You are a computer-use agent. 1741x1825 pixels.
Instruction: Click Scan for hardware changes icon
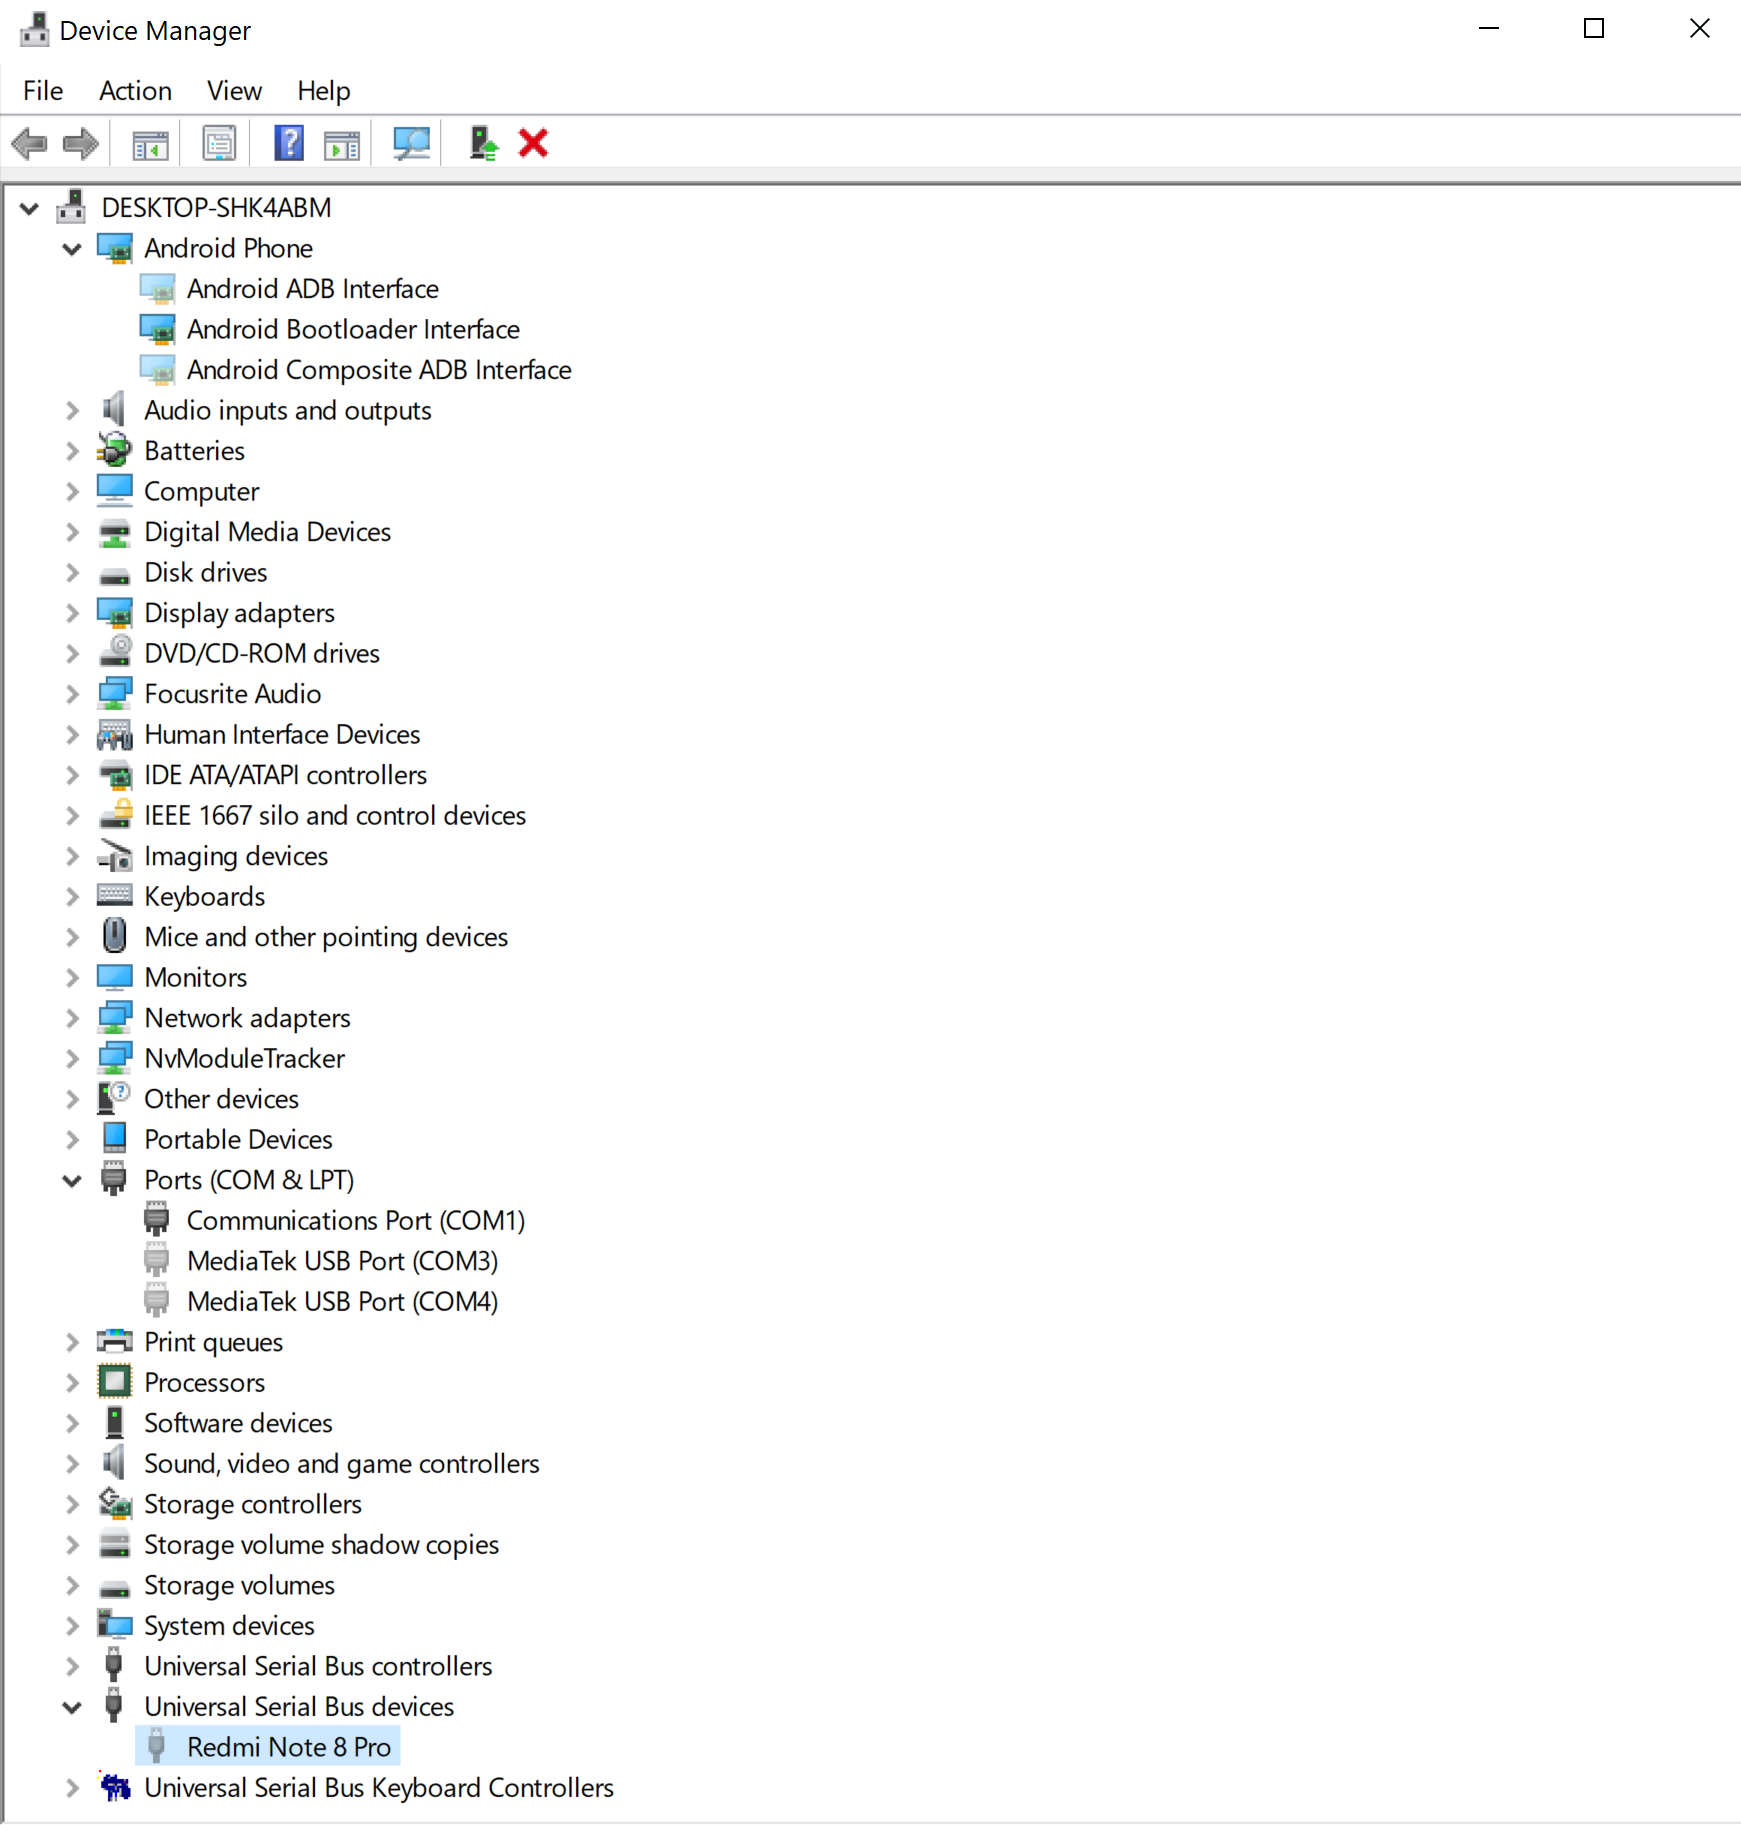411,144
